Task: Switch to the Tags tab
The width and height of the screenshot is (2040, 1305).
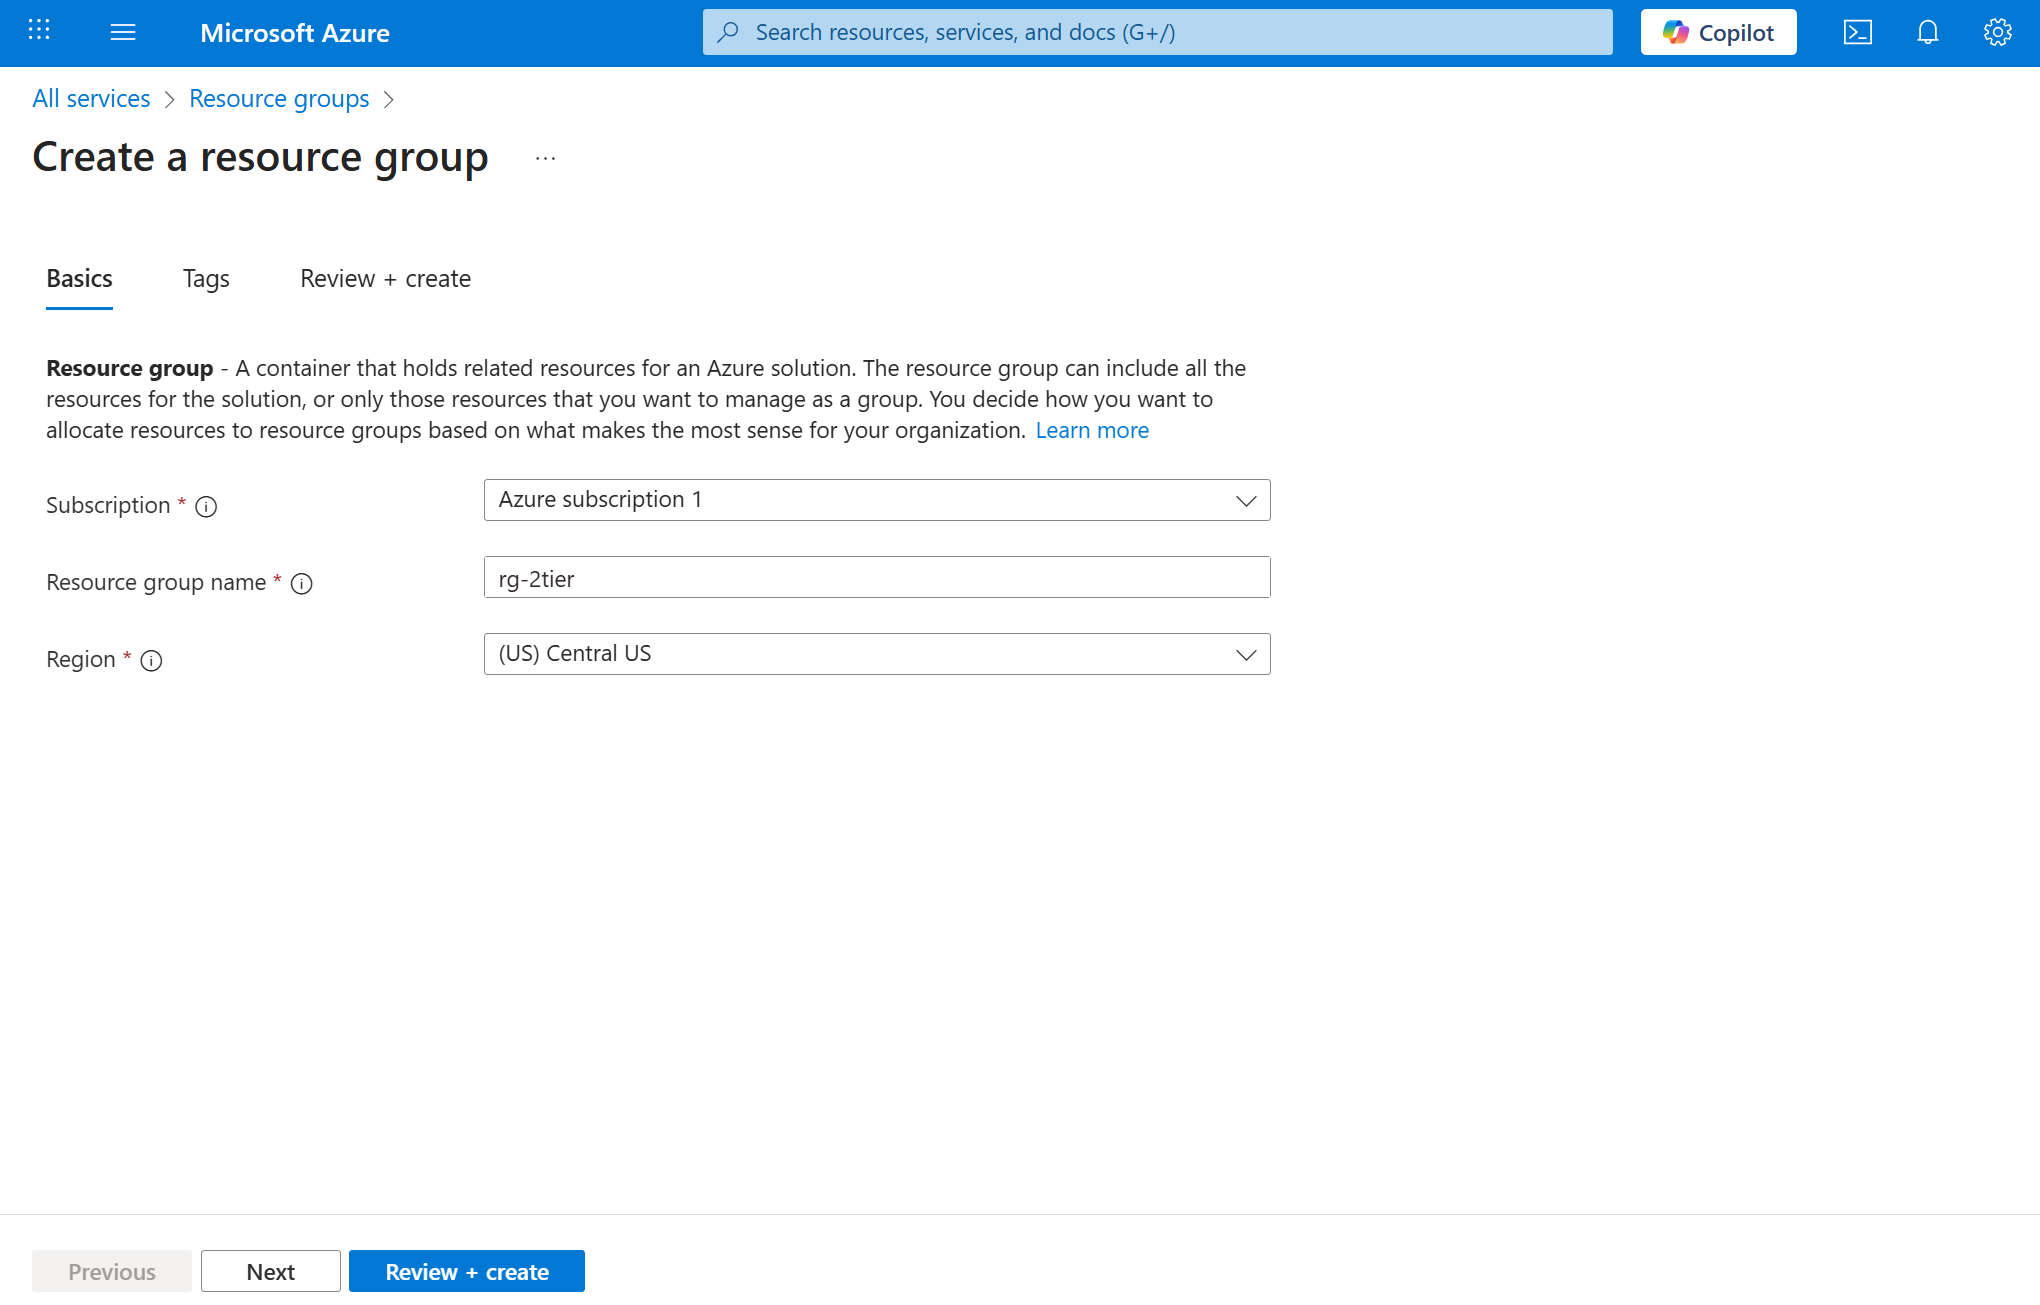Action: (x=205, y=279)
